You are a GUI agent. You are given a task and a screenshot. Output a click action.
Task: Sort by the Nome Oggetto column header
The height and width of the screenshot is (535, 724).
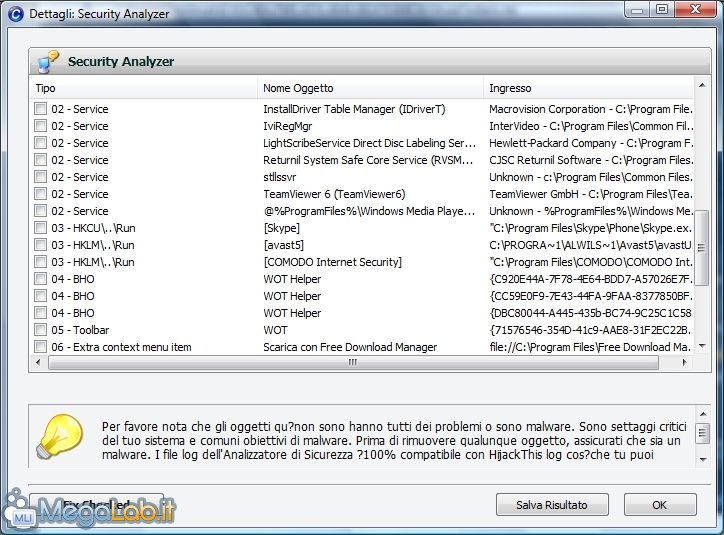pos(370,88)
